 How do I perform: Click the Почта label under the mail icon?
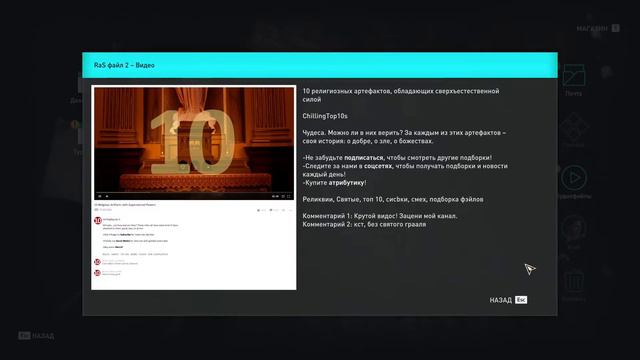(x=573, y=93)
